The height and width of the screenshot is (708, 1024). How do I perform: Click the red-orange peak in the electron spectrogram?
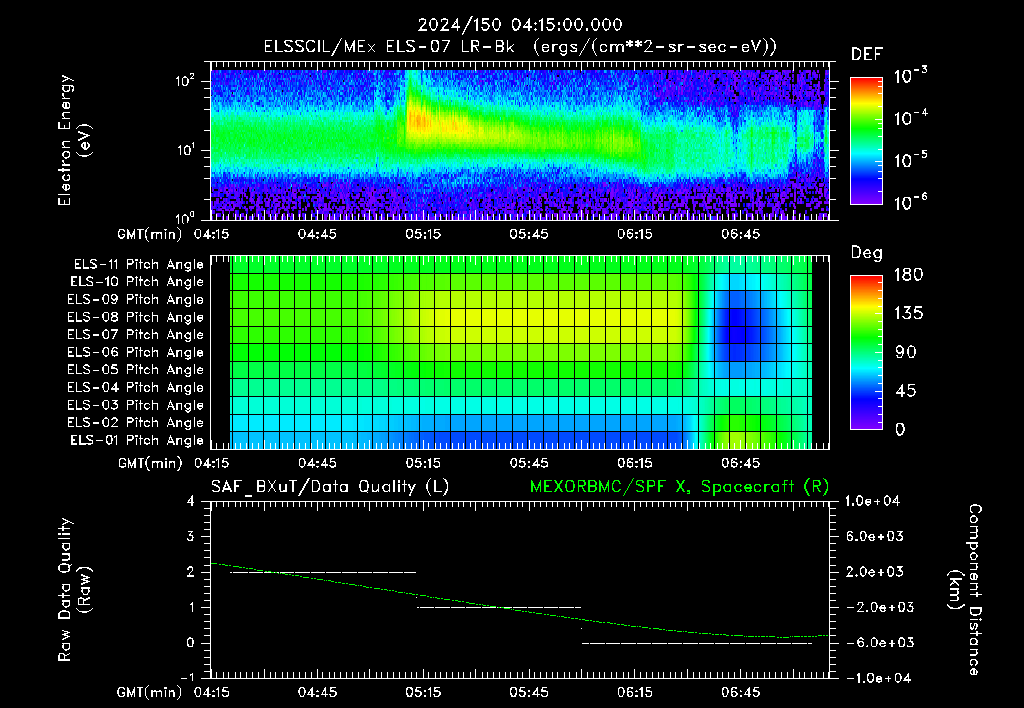click(x=420, y=121)
